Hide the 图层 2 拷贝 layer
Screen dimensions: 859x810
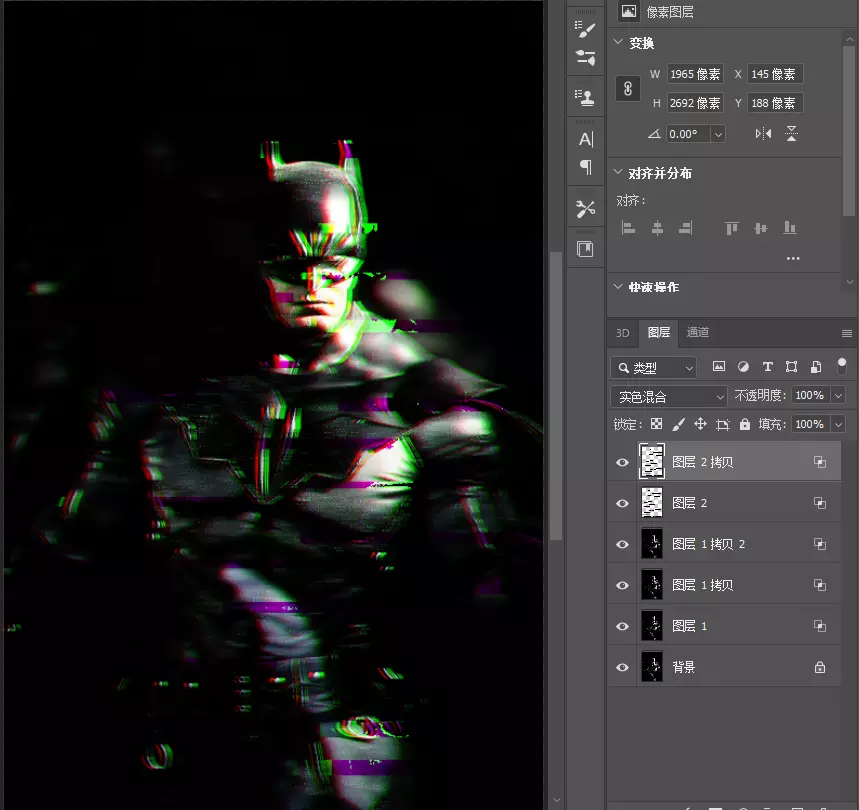click(622, 462)
